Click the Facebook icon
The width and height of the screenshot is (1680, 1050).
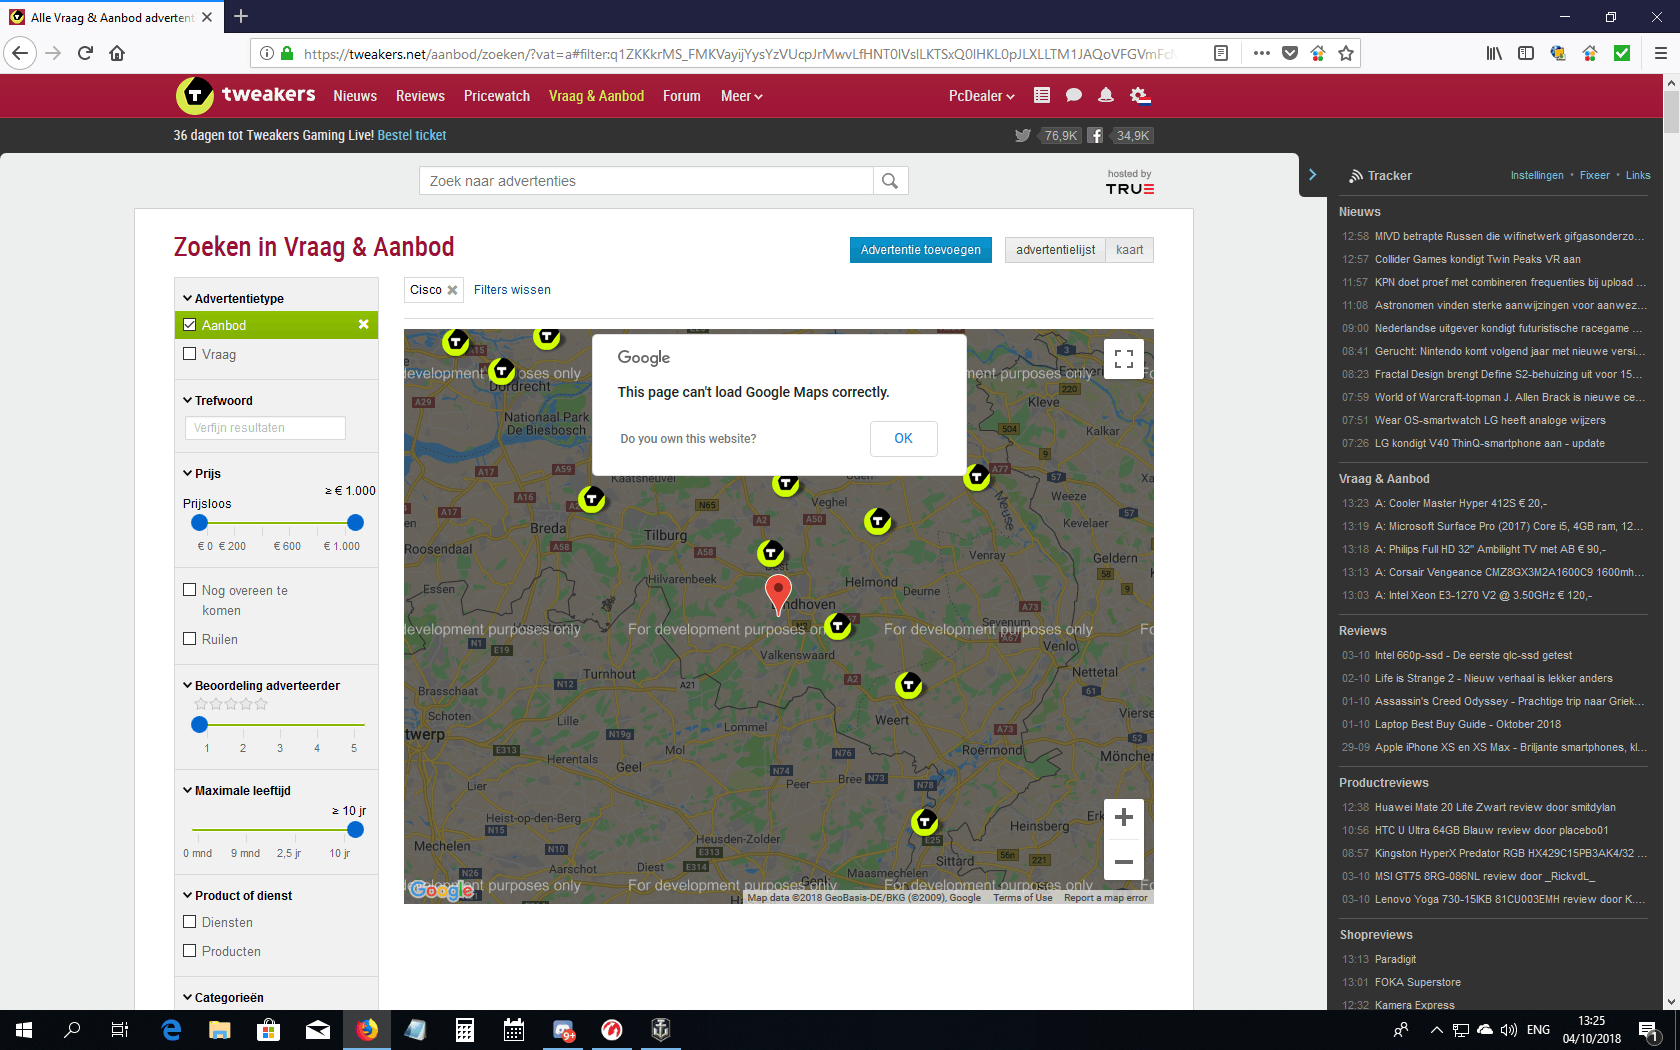1096,136
